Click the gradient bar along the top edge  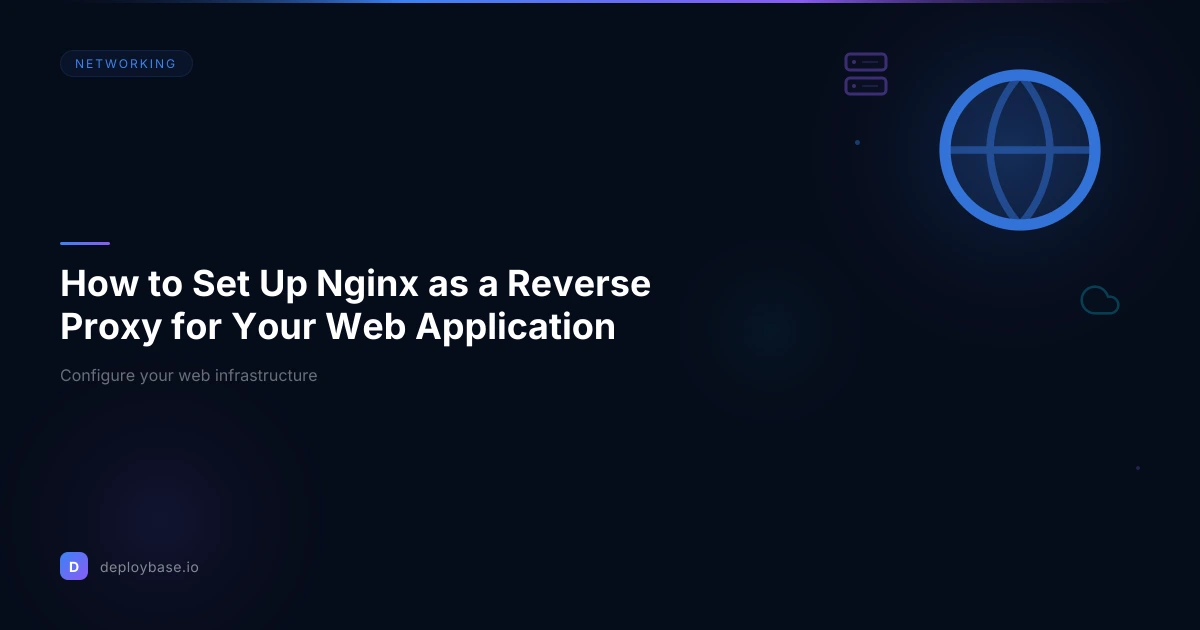tap(600, 2)
